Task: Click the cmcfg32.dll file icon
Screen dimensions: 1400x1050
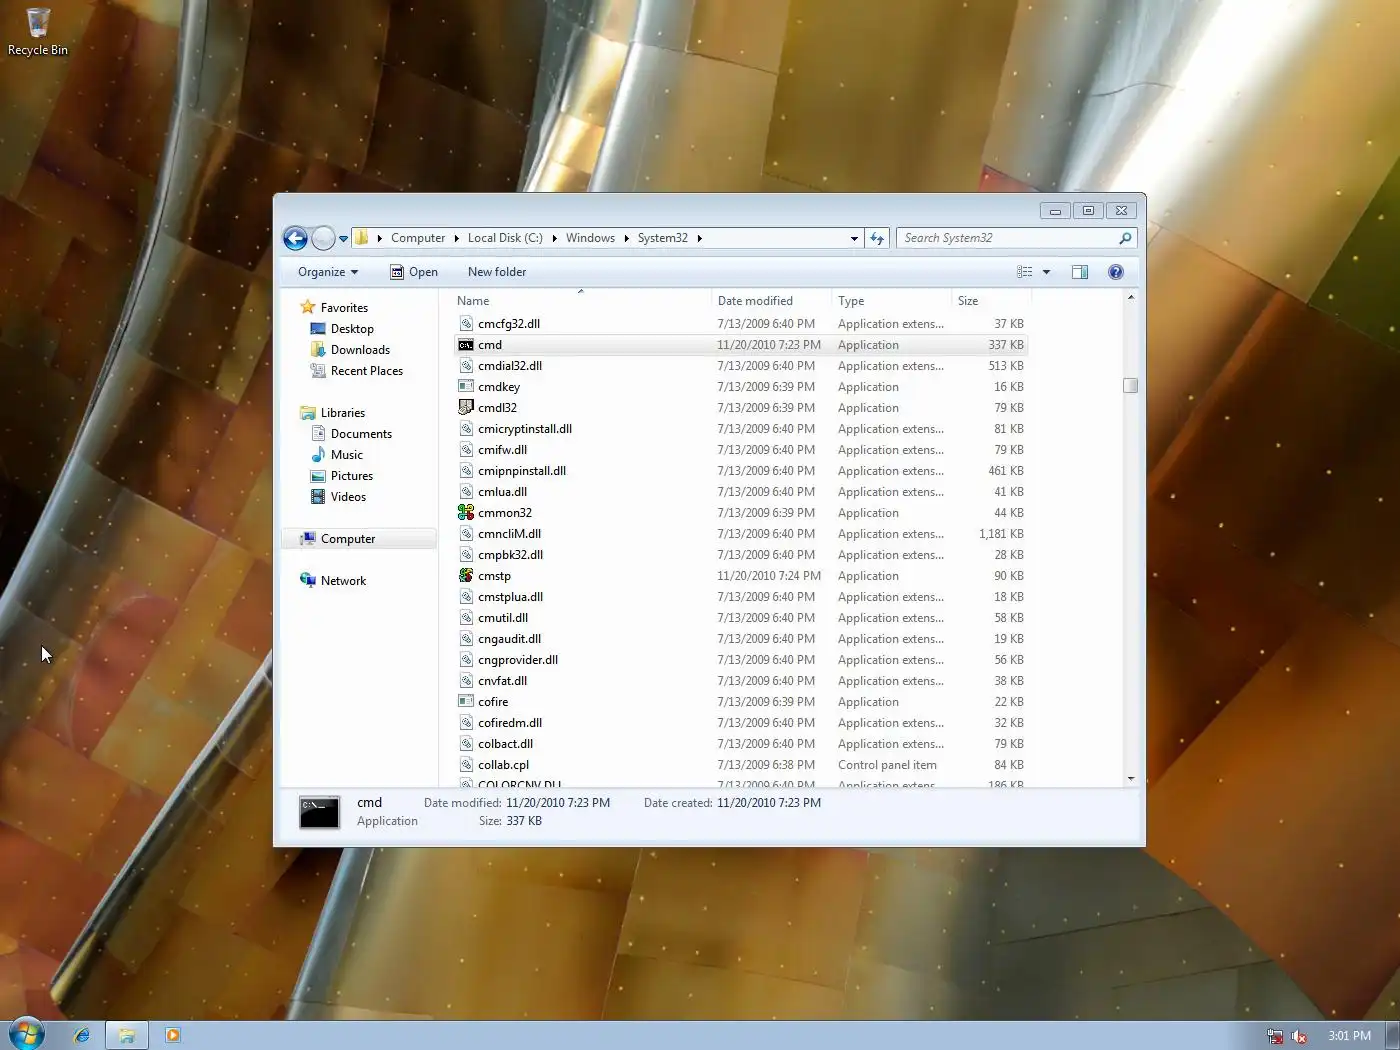Action: [466, 324]
